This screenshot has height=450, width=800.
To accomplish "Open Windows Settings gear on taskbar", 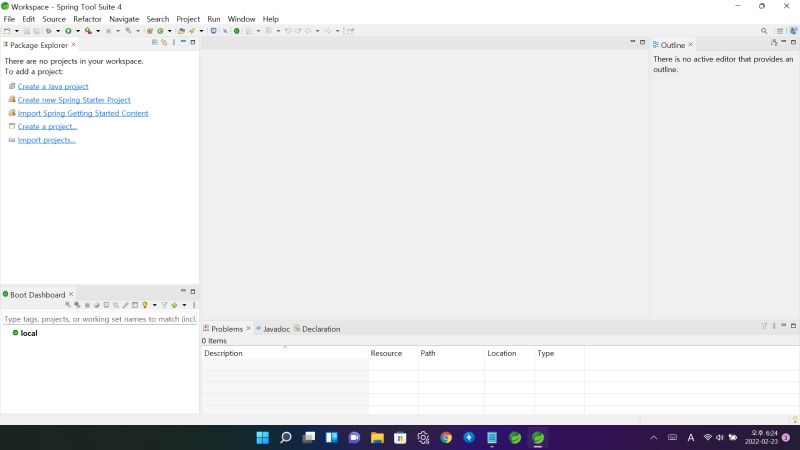I will [423, 438].
